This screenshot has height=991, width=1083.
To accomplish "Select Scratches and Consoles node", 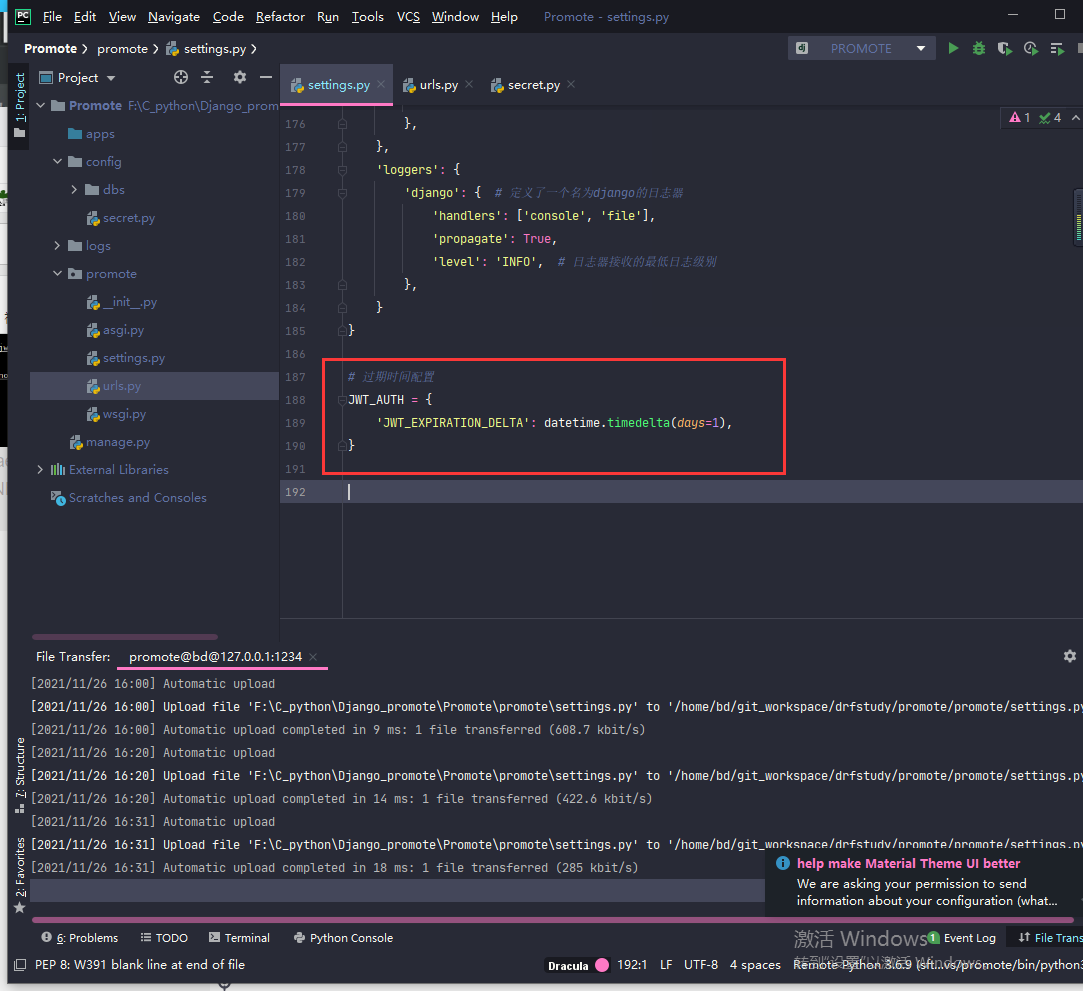I will 137,497.
